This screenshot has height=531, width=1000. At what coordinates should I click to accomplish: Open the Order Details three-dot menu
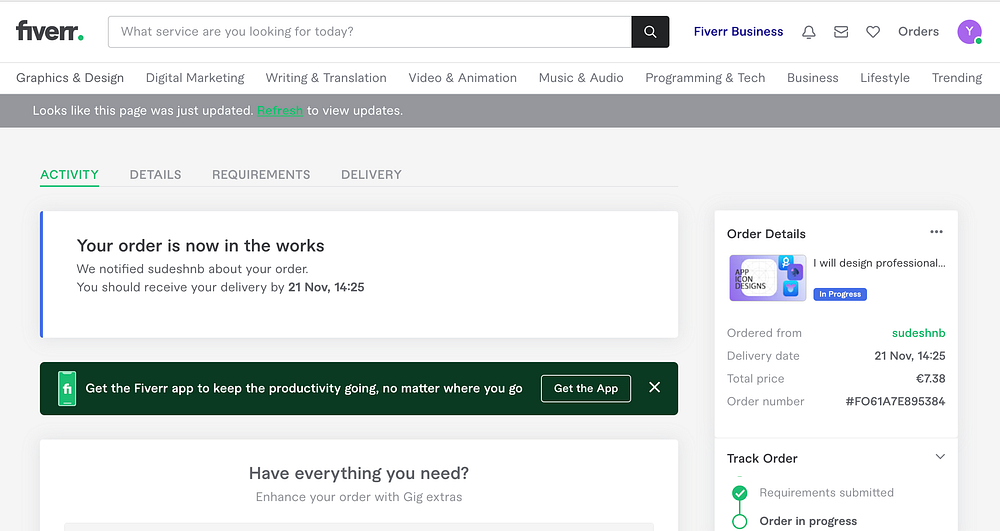[936, 232]
